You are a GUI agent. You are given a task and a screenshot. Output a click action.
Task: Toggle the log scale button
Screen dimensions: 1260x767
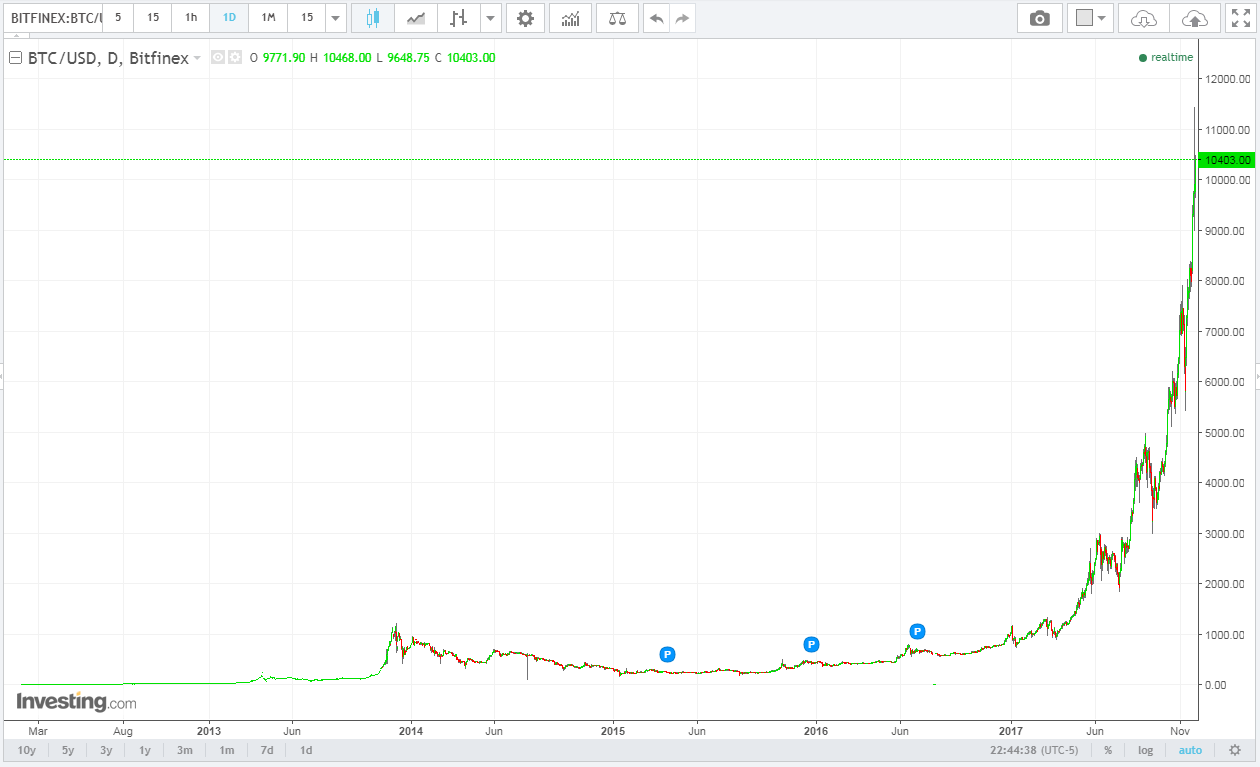click(1146, 750)
